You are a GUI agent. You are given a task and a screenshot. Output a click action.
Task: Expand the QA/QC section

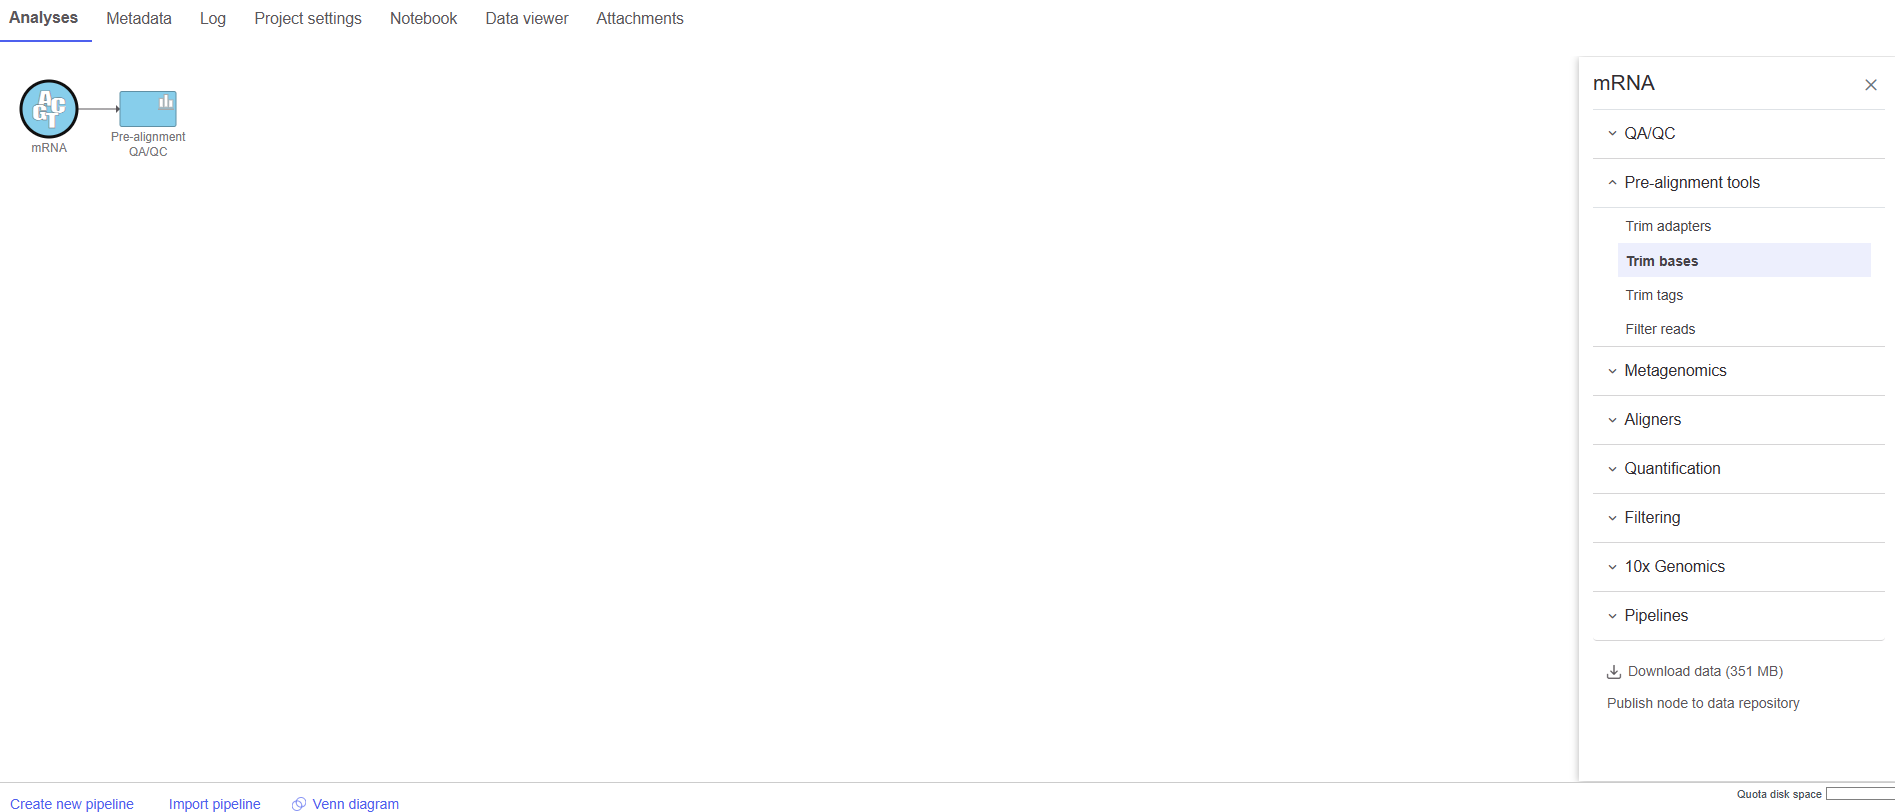coord(1649,133)
